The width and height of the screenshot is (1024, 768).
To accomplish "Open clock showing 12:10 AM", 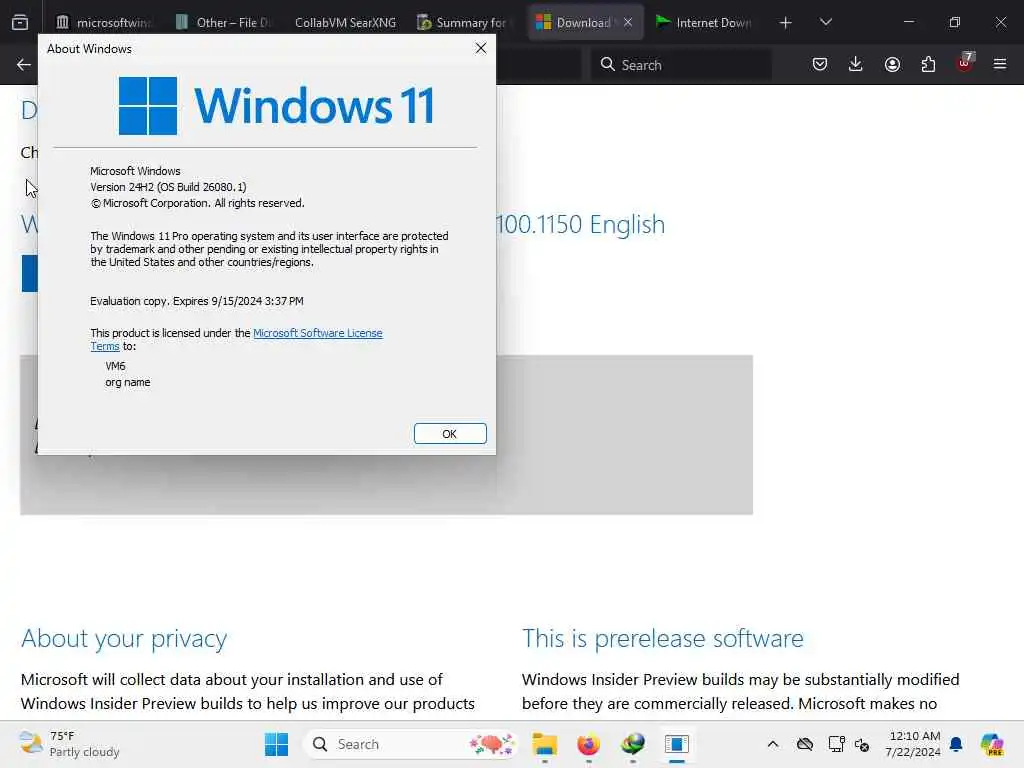I will tap(913, 744).
